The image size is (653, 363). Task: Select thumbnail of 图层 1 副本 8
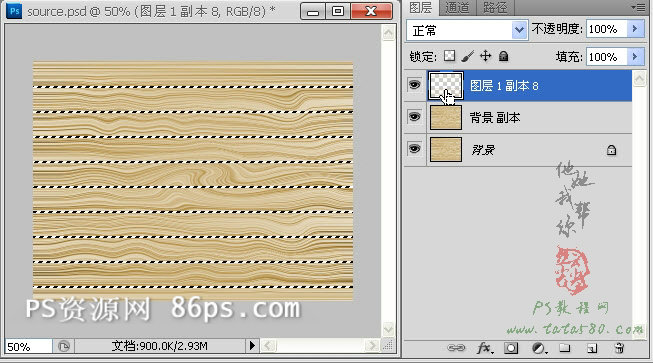pyautogui.click(x=446, y=85)
